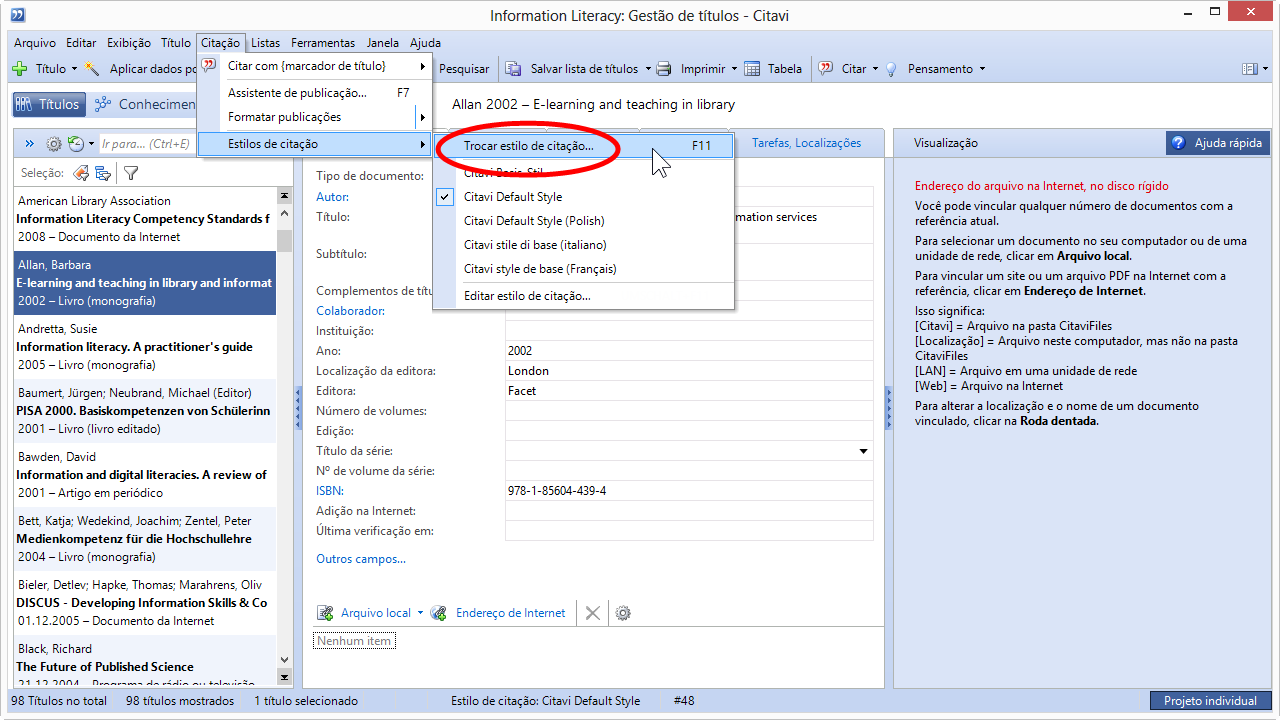Switch to Tarefas, Localizações tab
1280x720 pixels.
point(806,143)
